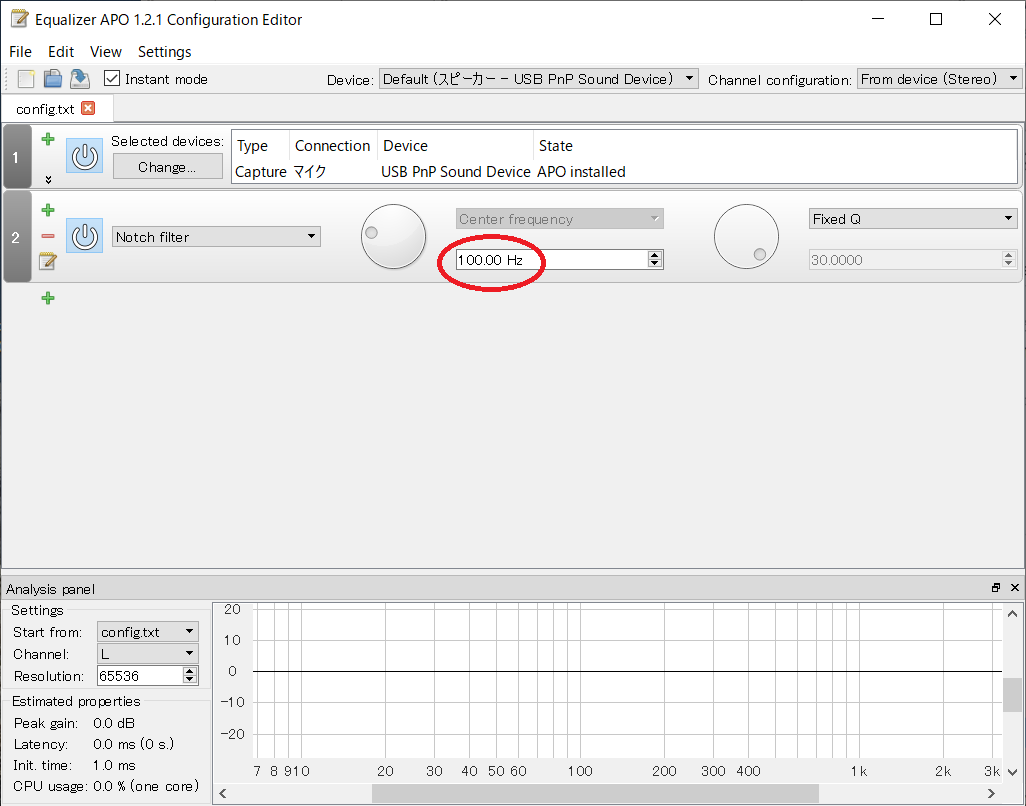Screen dimensions: 1026x806
Task: Open the Notch filter type dropdown
Action: (x=217, y=236)
